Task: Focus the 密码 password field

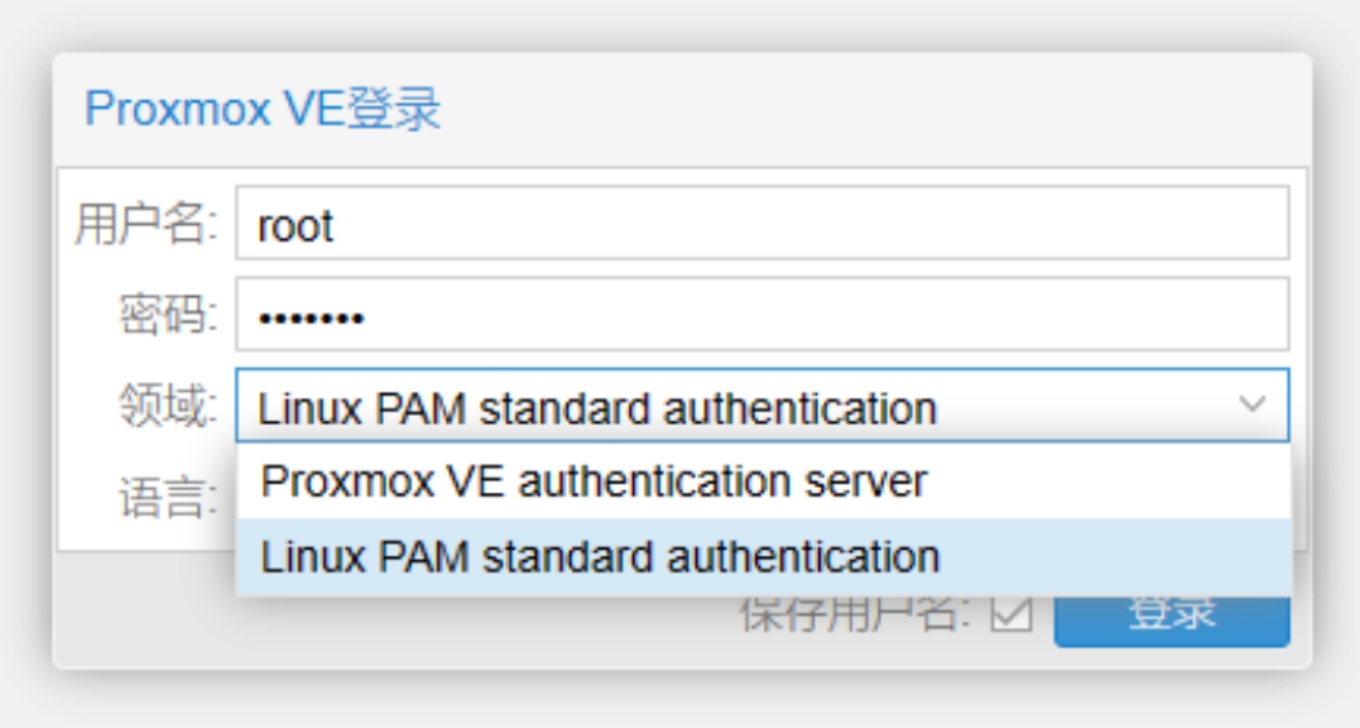Action: coord(760,316)
